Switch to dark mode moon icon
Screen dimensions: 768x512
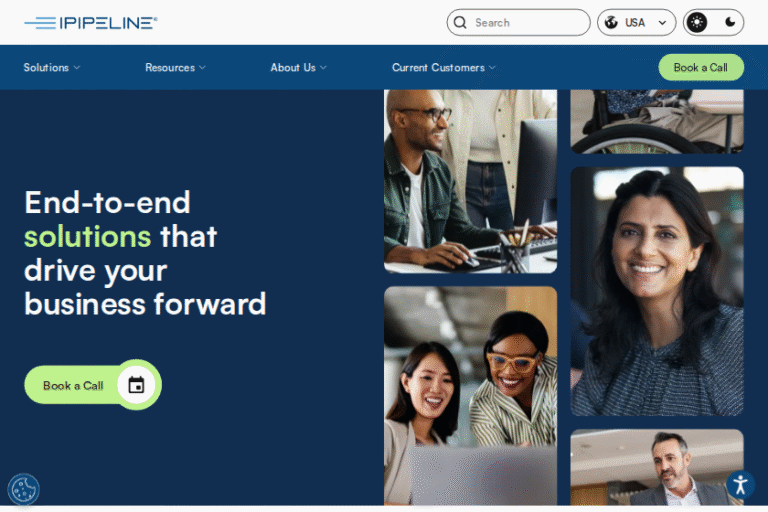coord(730,22)
